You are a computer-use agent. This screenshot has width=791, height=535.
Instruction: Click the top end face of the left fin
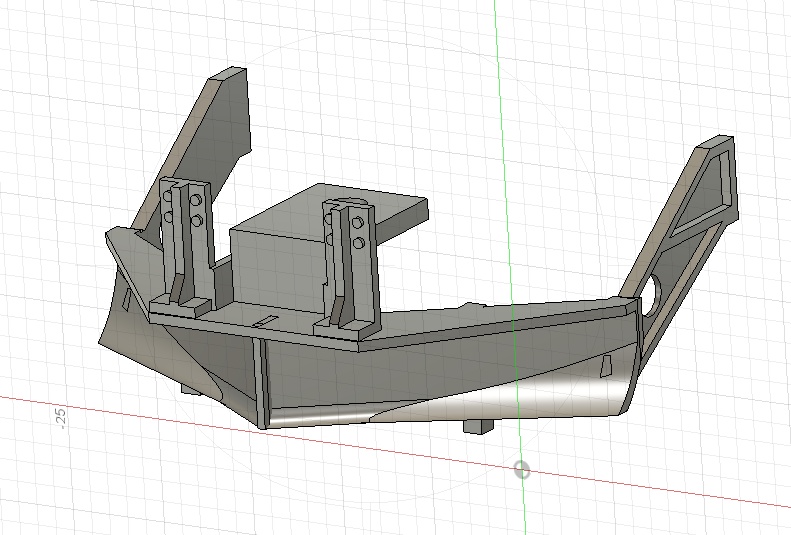click(227, 74)
